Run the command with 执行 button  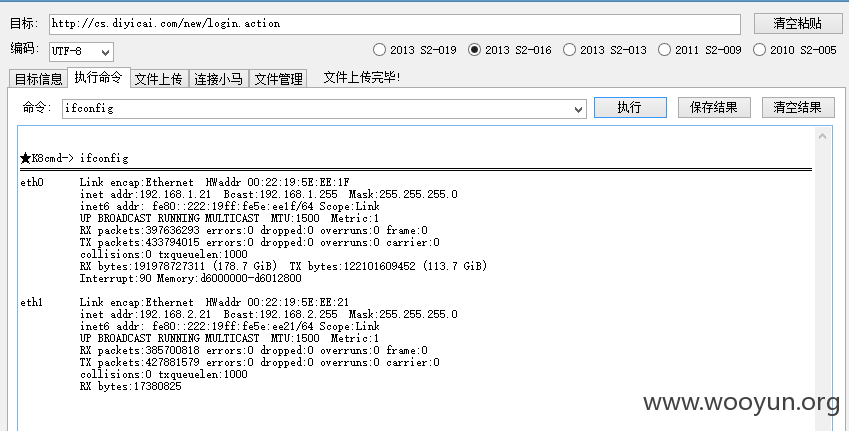pos(630,107)
